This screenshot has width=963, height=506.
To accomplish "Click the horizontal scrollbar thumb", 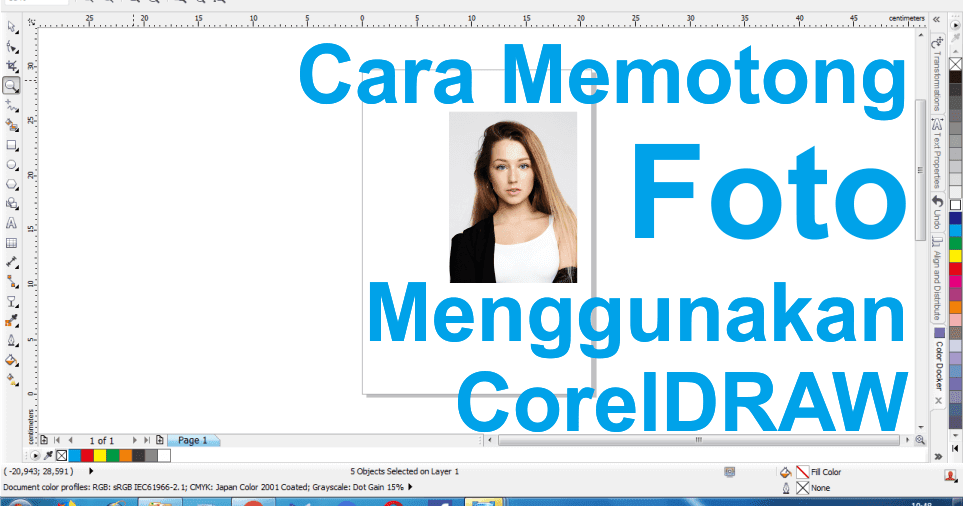I will (x=699, y=440).
